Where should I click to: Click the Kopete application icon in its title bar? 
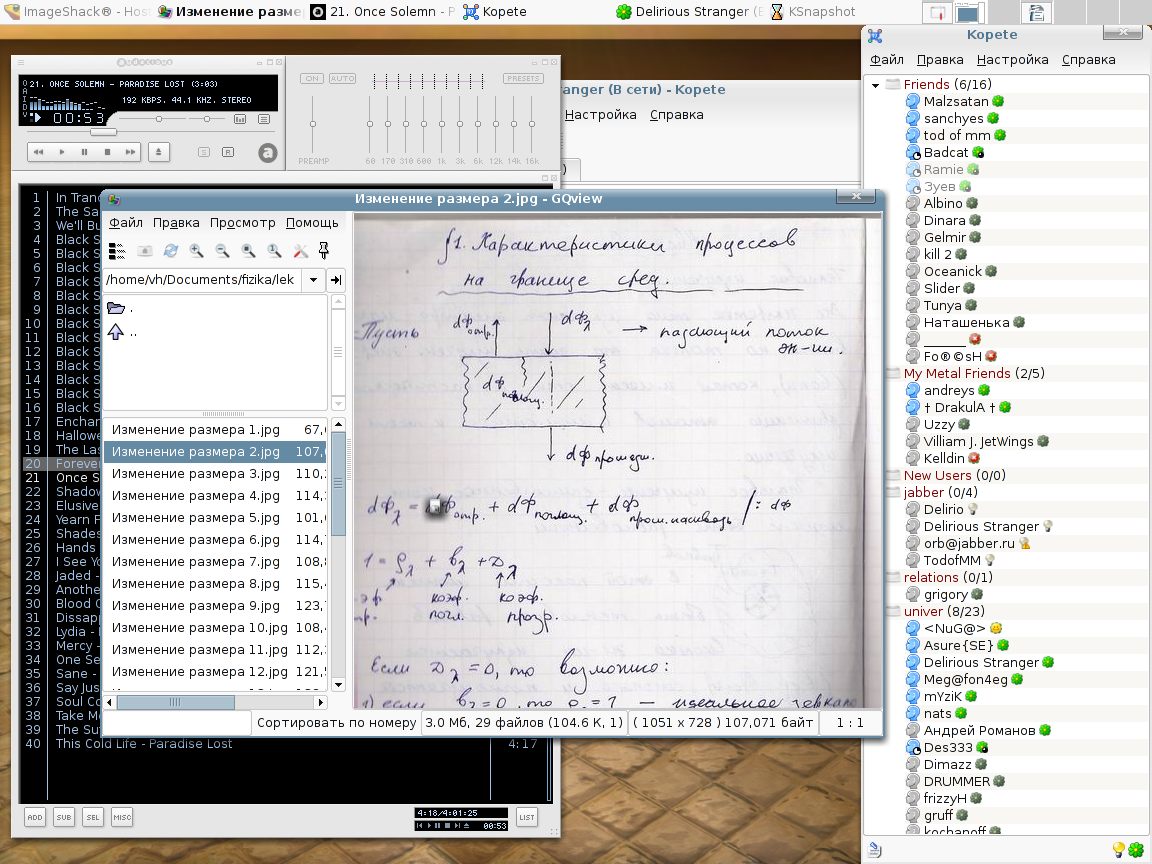(875, 35)
